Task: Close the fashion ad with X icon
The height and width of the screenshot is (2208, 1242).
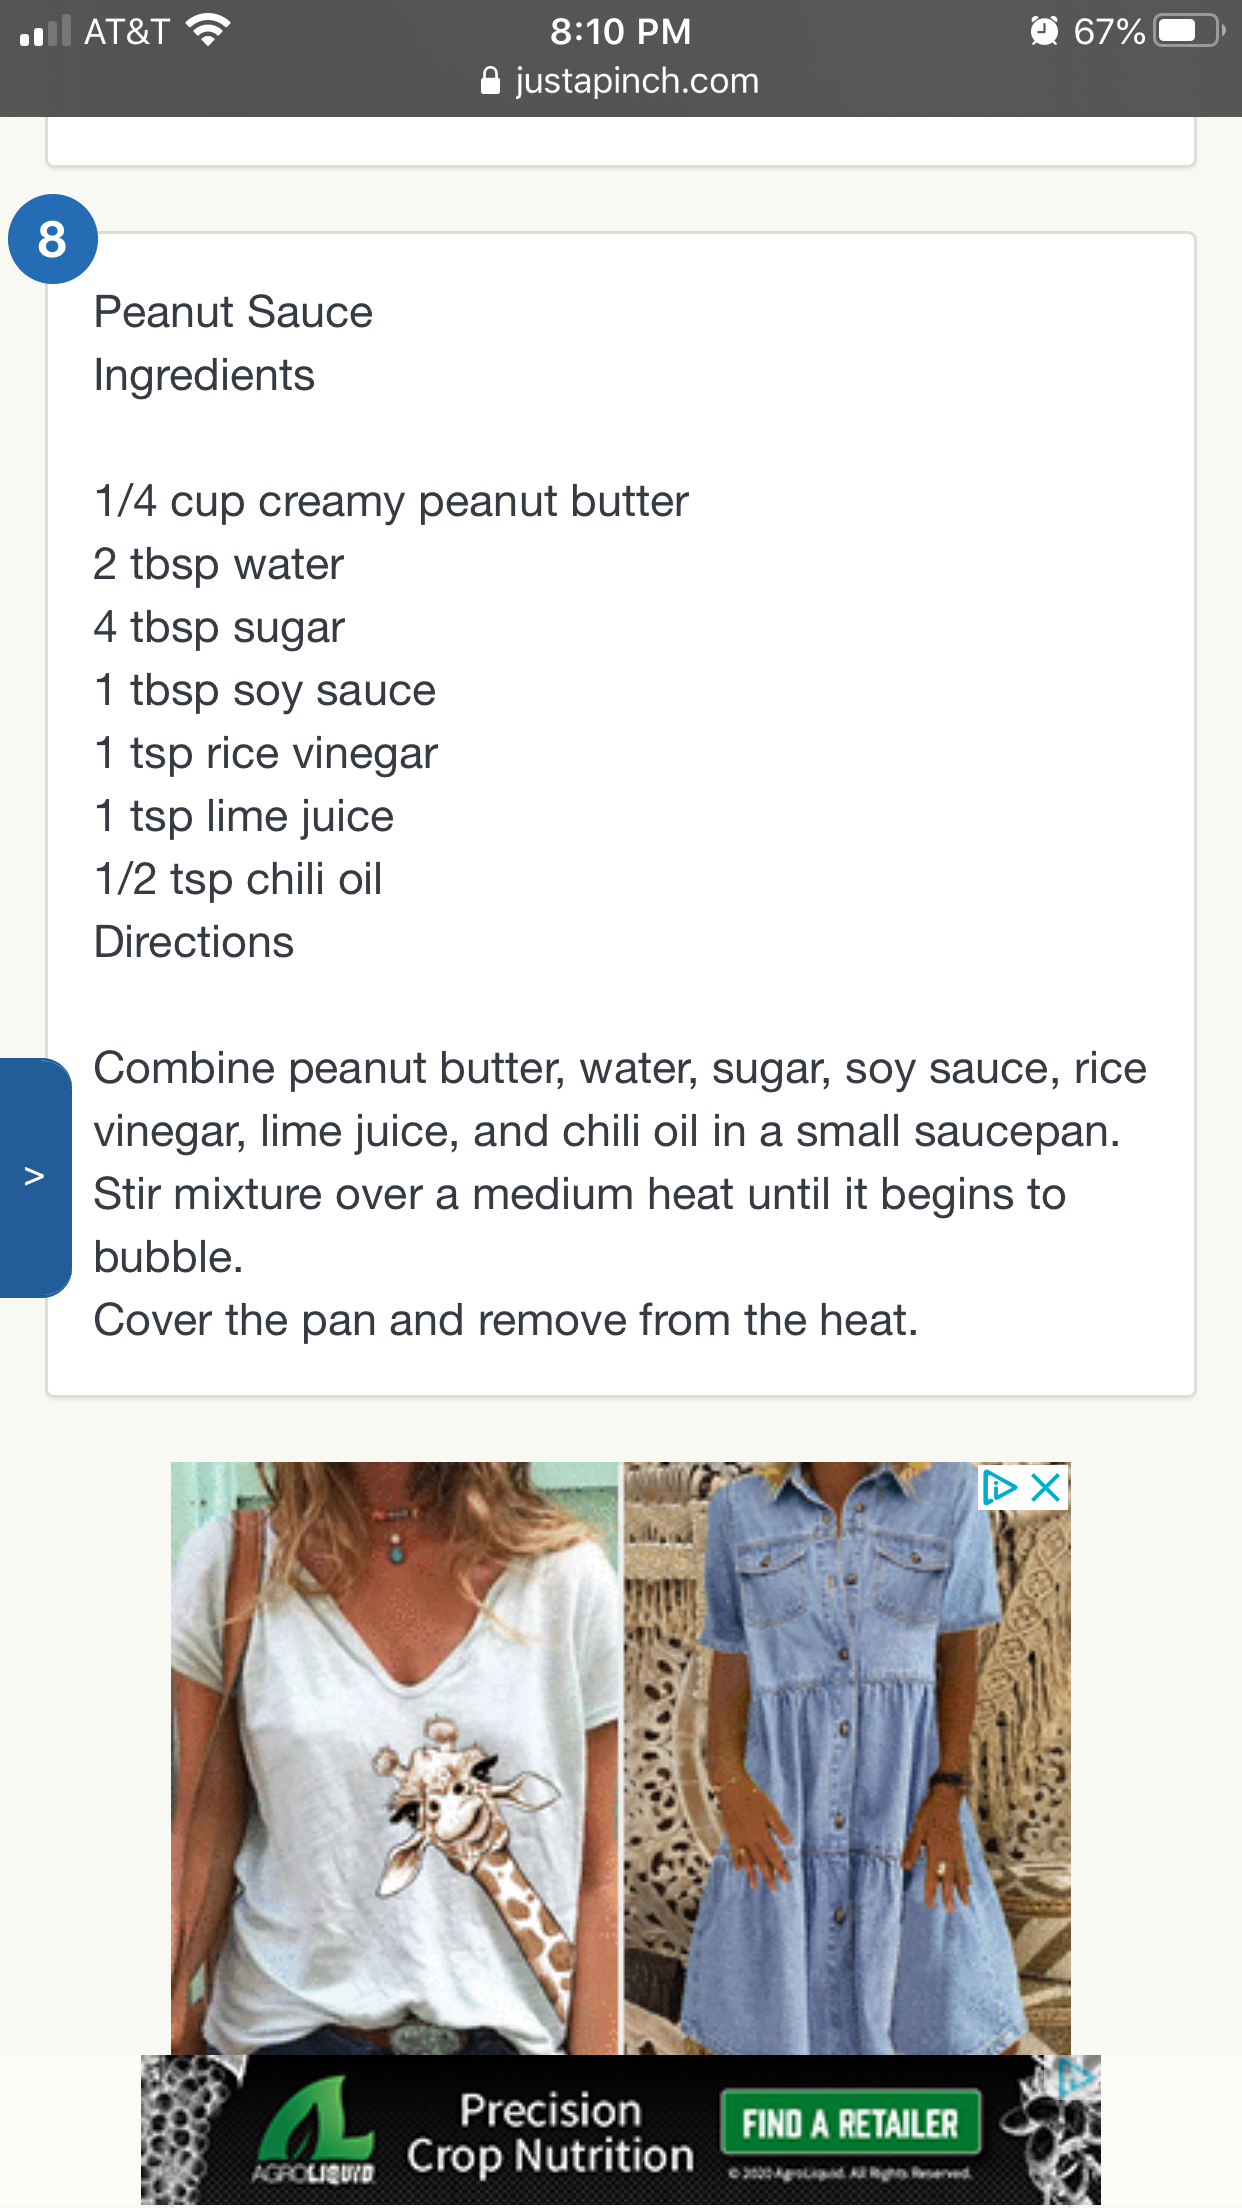Action: tap(1046, 1487)
